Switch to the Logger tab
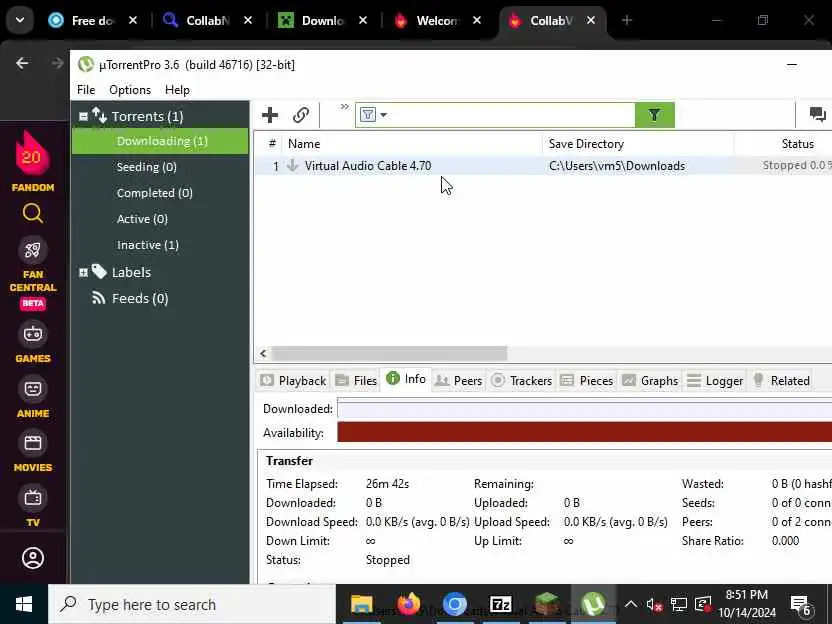Viewport: 832px width, 624px height. (715, 381)
